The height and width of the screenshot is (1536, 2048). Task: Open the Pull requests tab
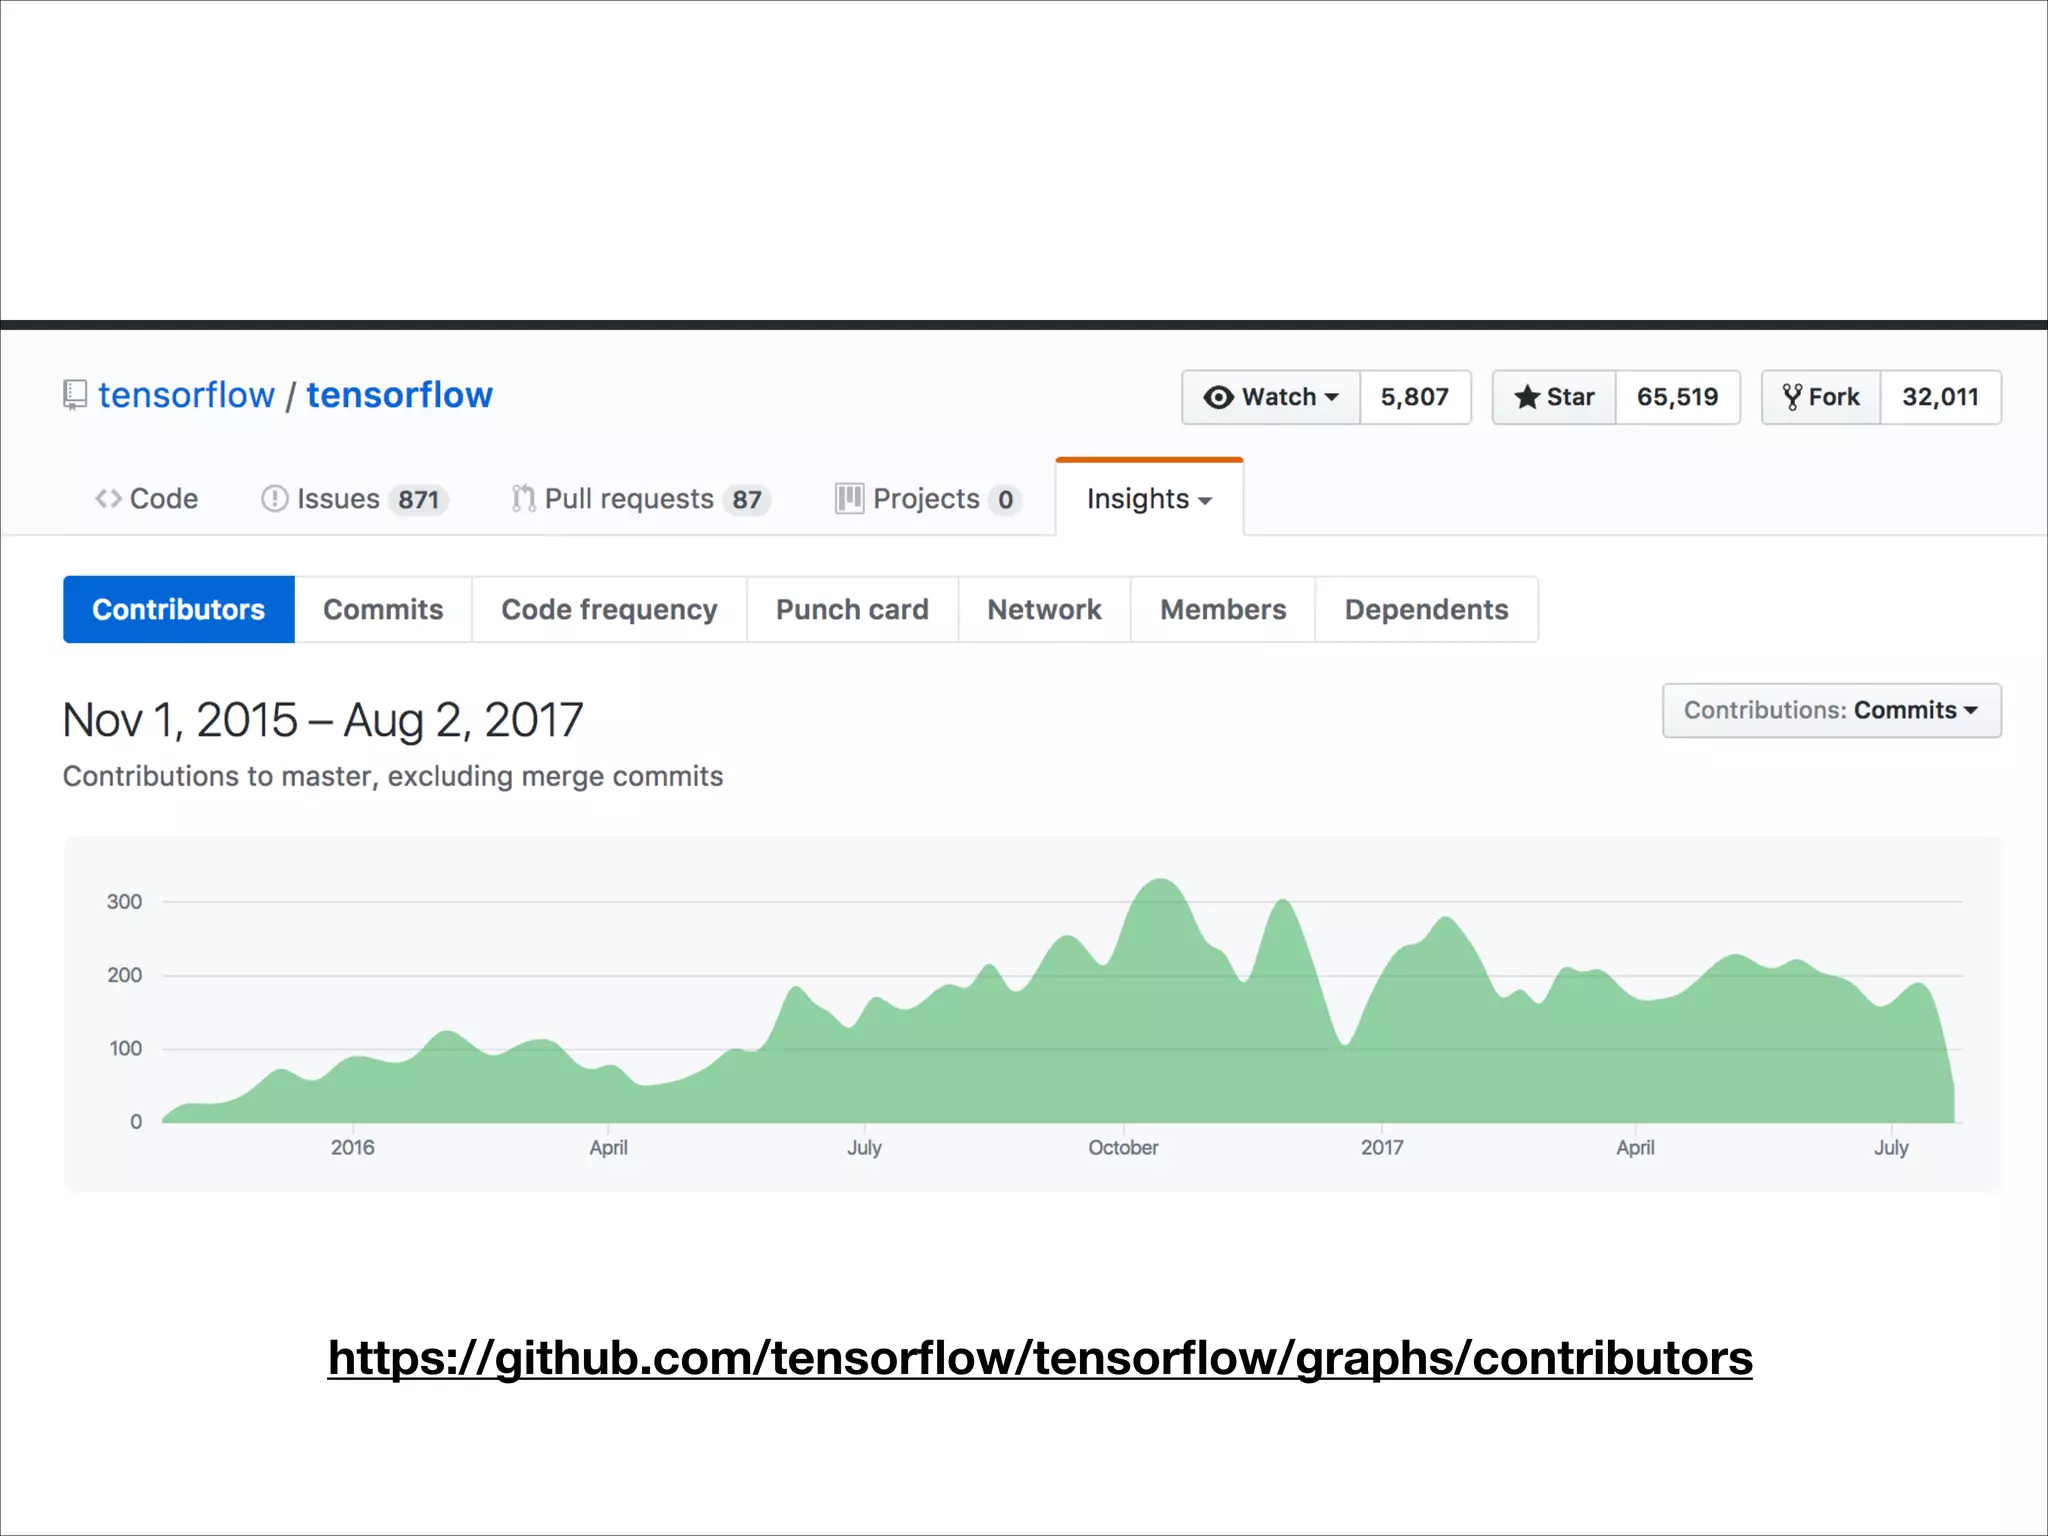coord(640,498)
